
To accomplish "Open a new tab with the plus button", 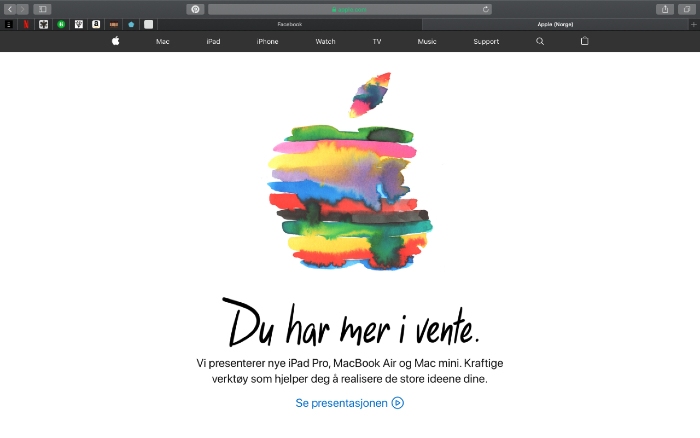I will point(693,25).
